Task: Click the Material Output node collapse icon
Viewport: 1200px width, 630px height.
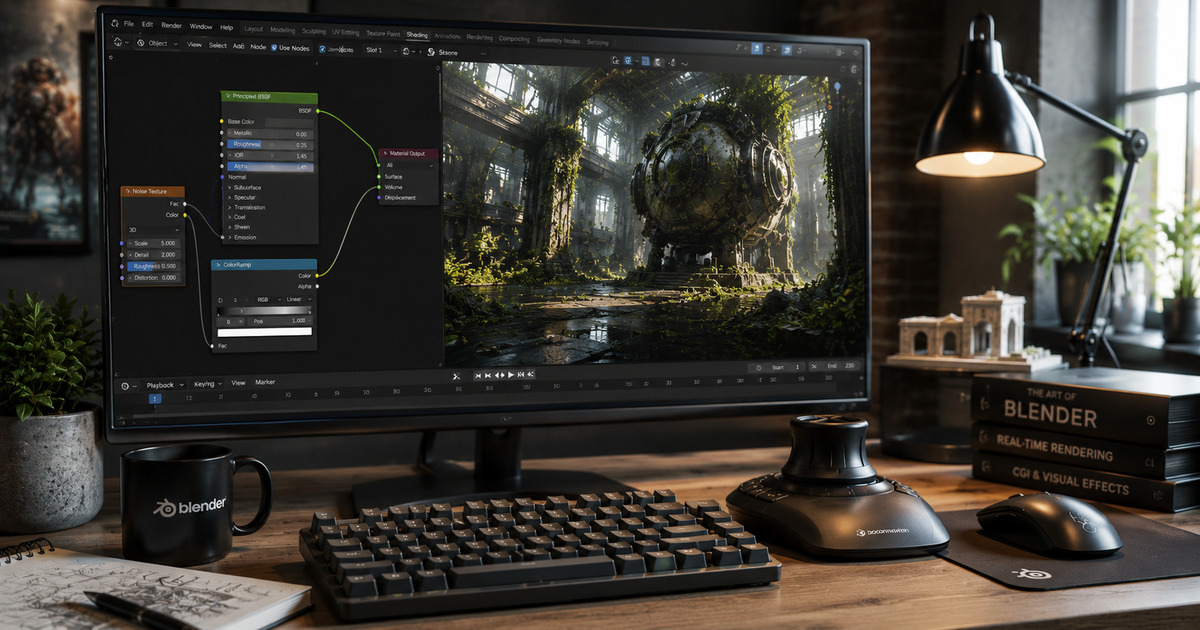Action: [x=385, y=153]
